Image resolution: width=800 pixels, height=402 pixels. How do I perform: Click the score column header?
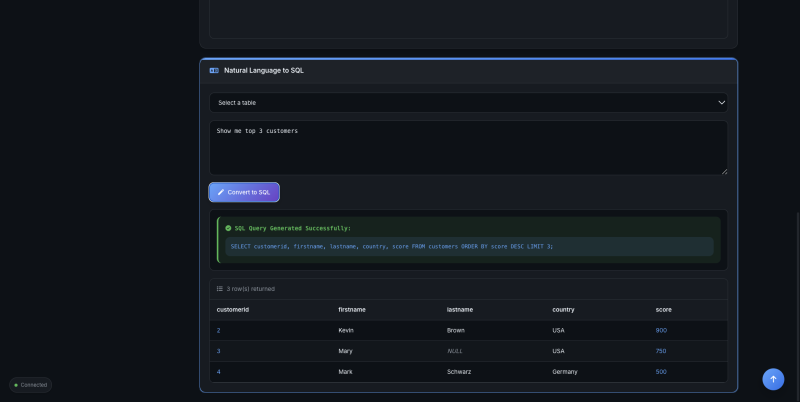(664, 310)
